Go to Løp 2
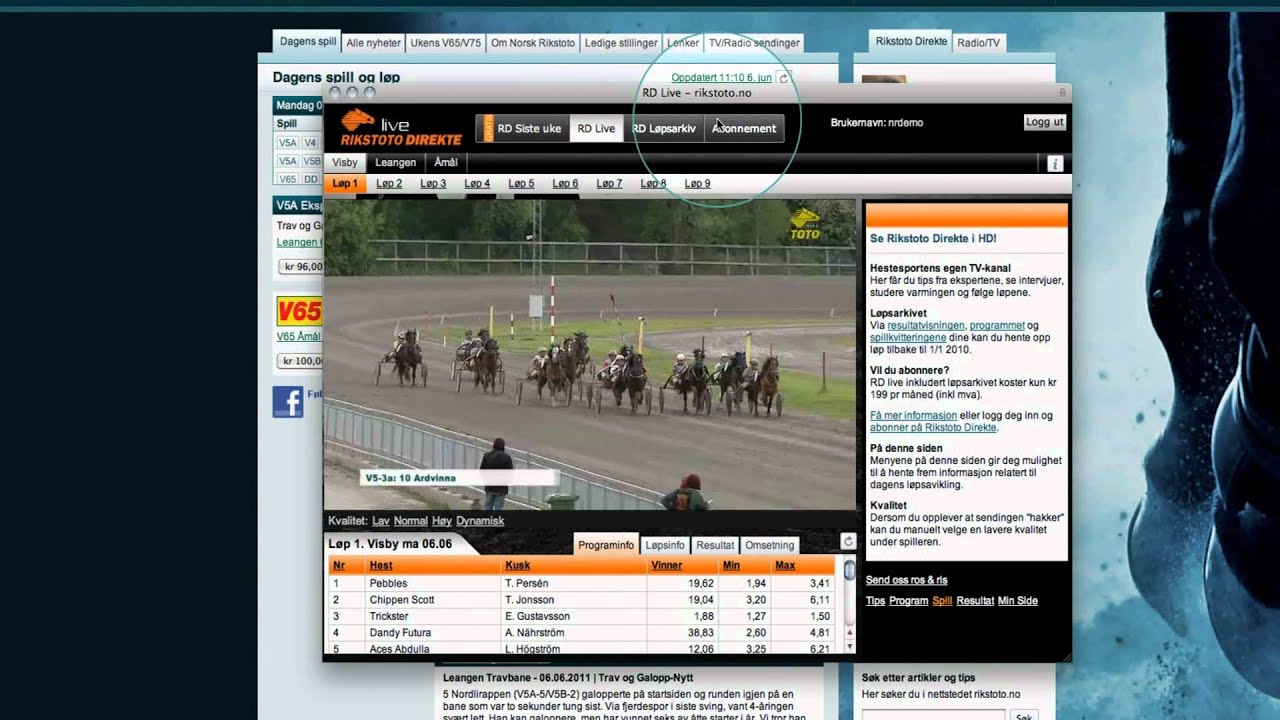1280x720 pixels. [x=389, y=184]
